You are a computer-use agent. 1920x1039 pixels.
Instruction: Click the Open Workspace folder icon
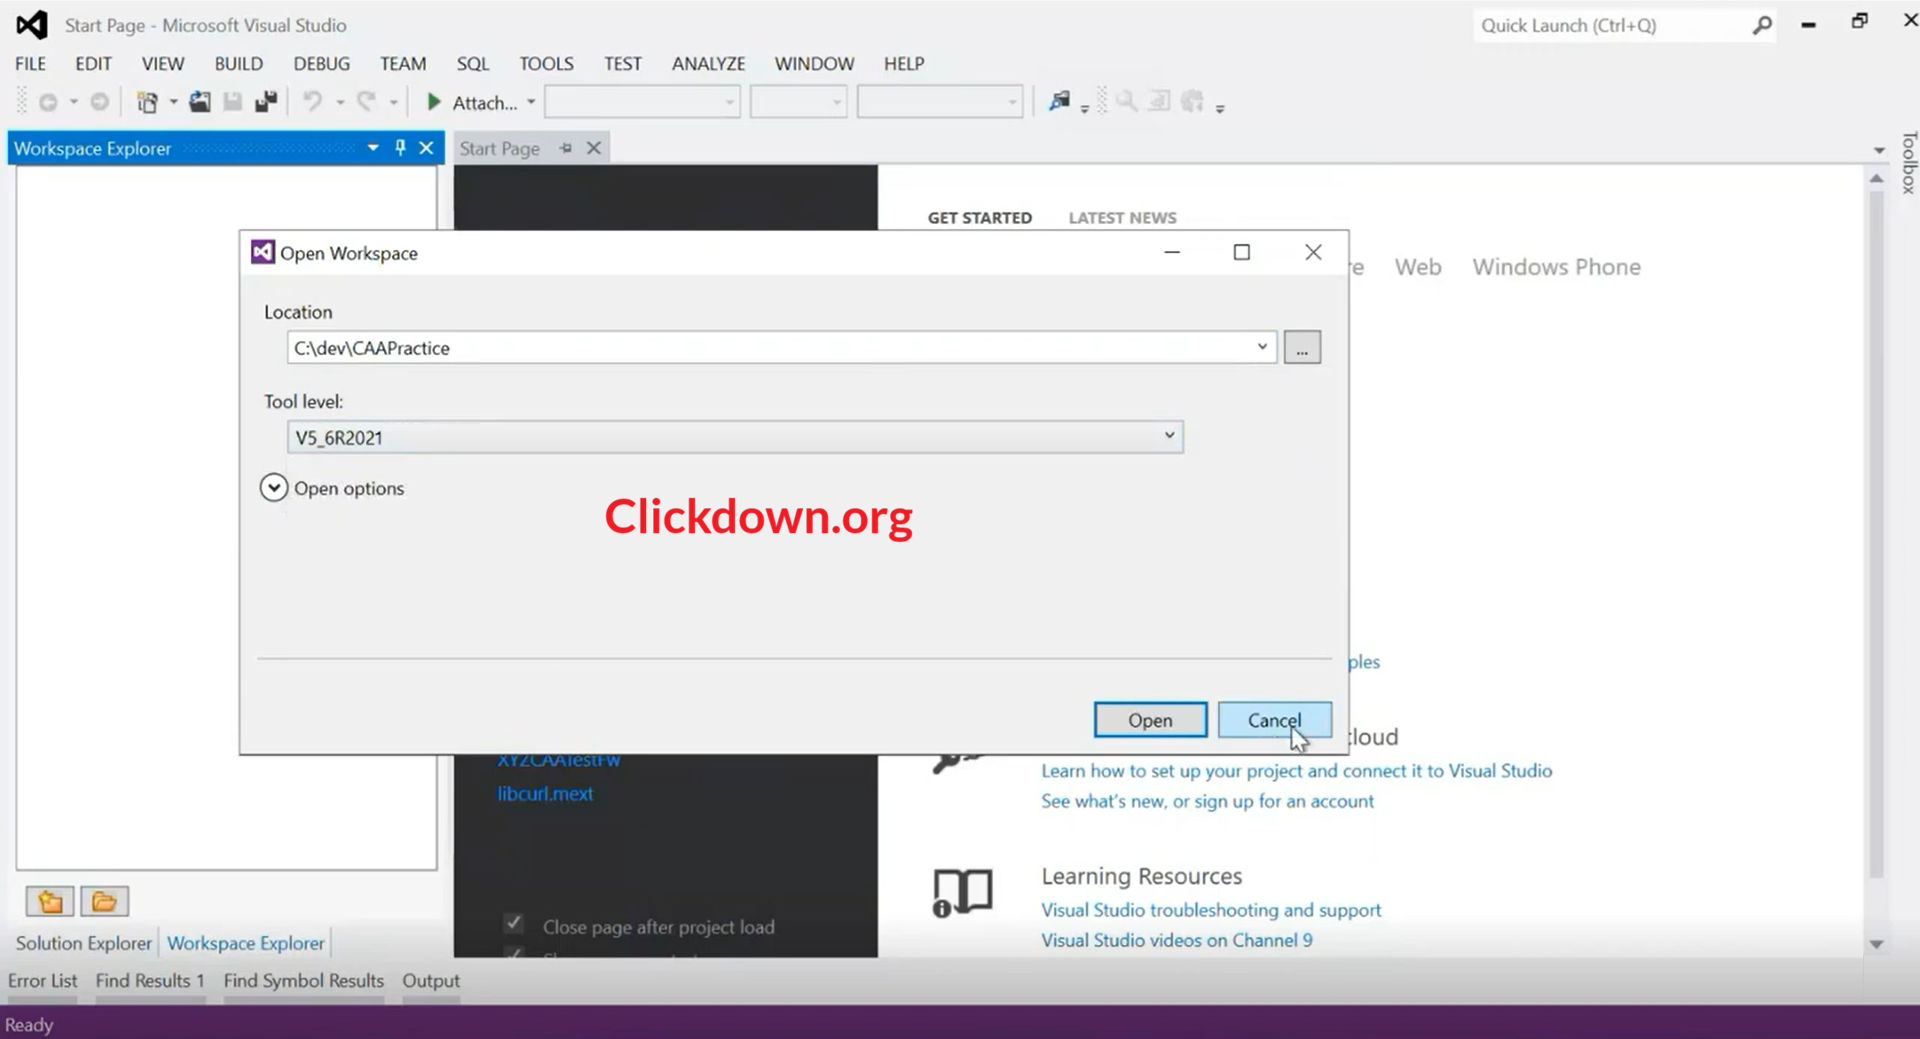coord(104,902)
